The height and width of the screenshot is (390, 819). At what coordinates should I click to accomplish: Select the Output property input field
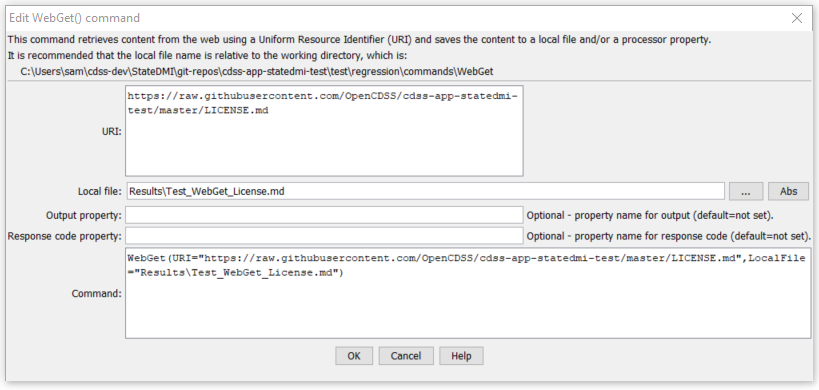coord(324,215)
